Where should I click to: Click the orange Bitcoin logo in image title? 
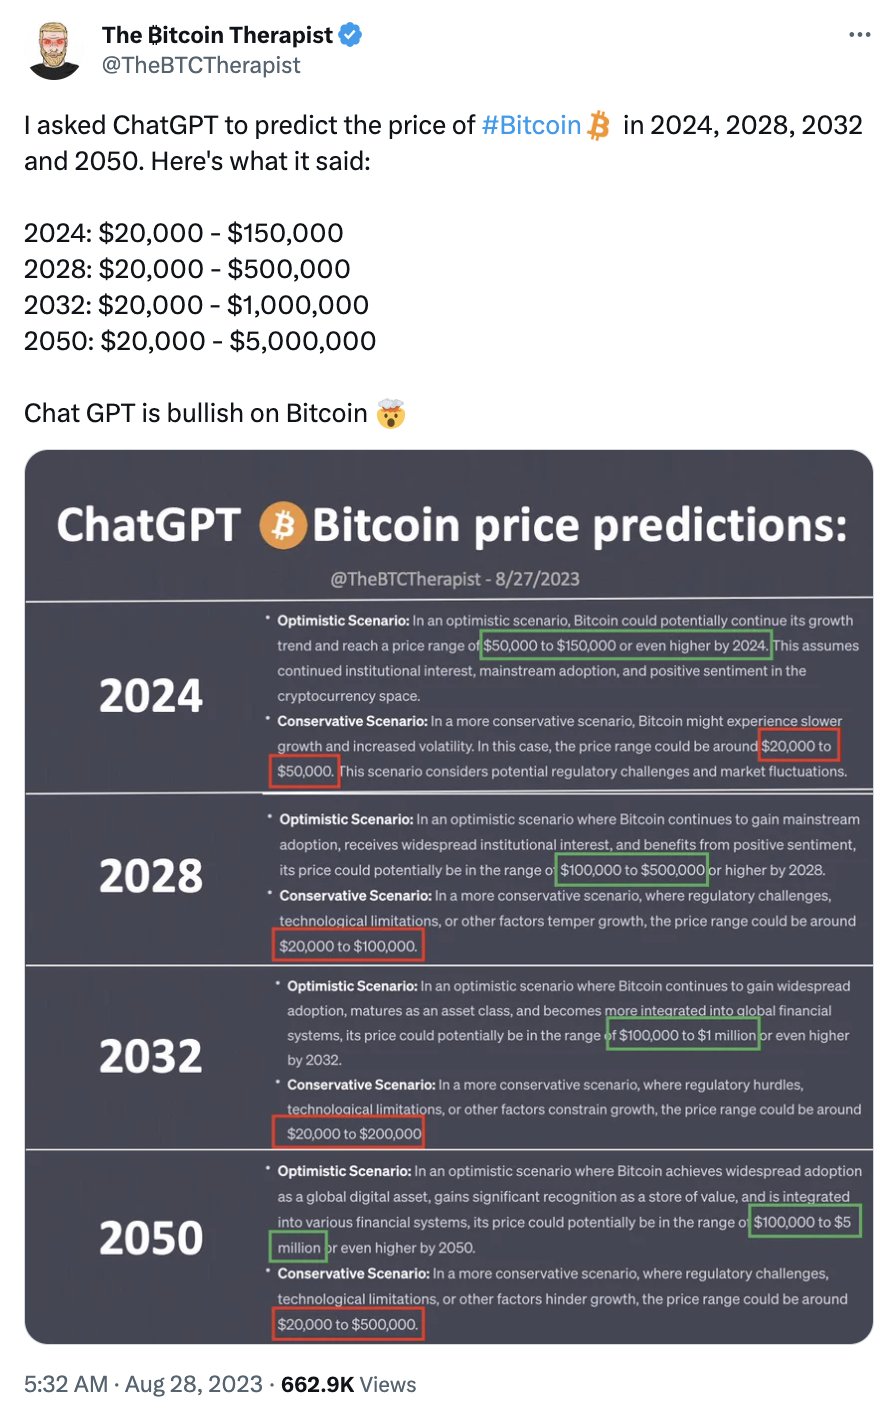(x=283, y=526)
